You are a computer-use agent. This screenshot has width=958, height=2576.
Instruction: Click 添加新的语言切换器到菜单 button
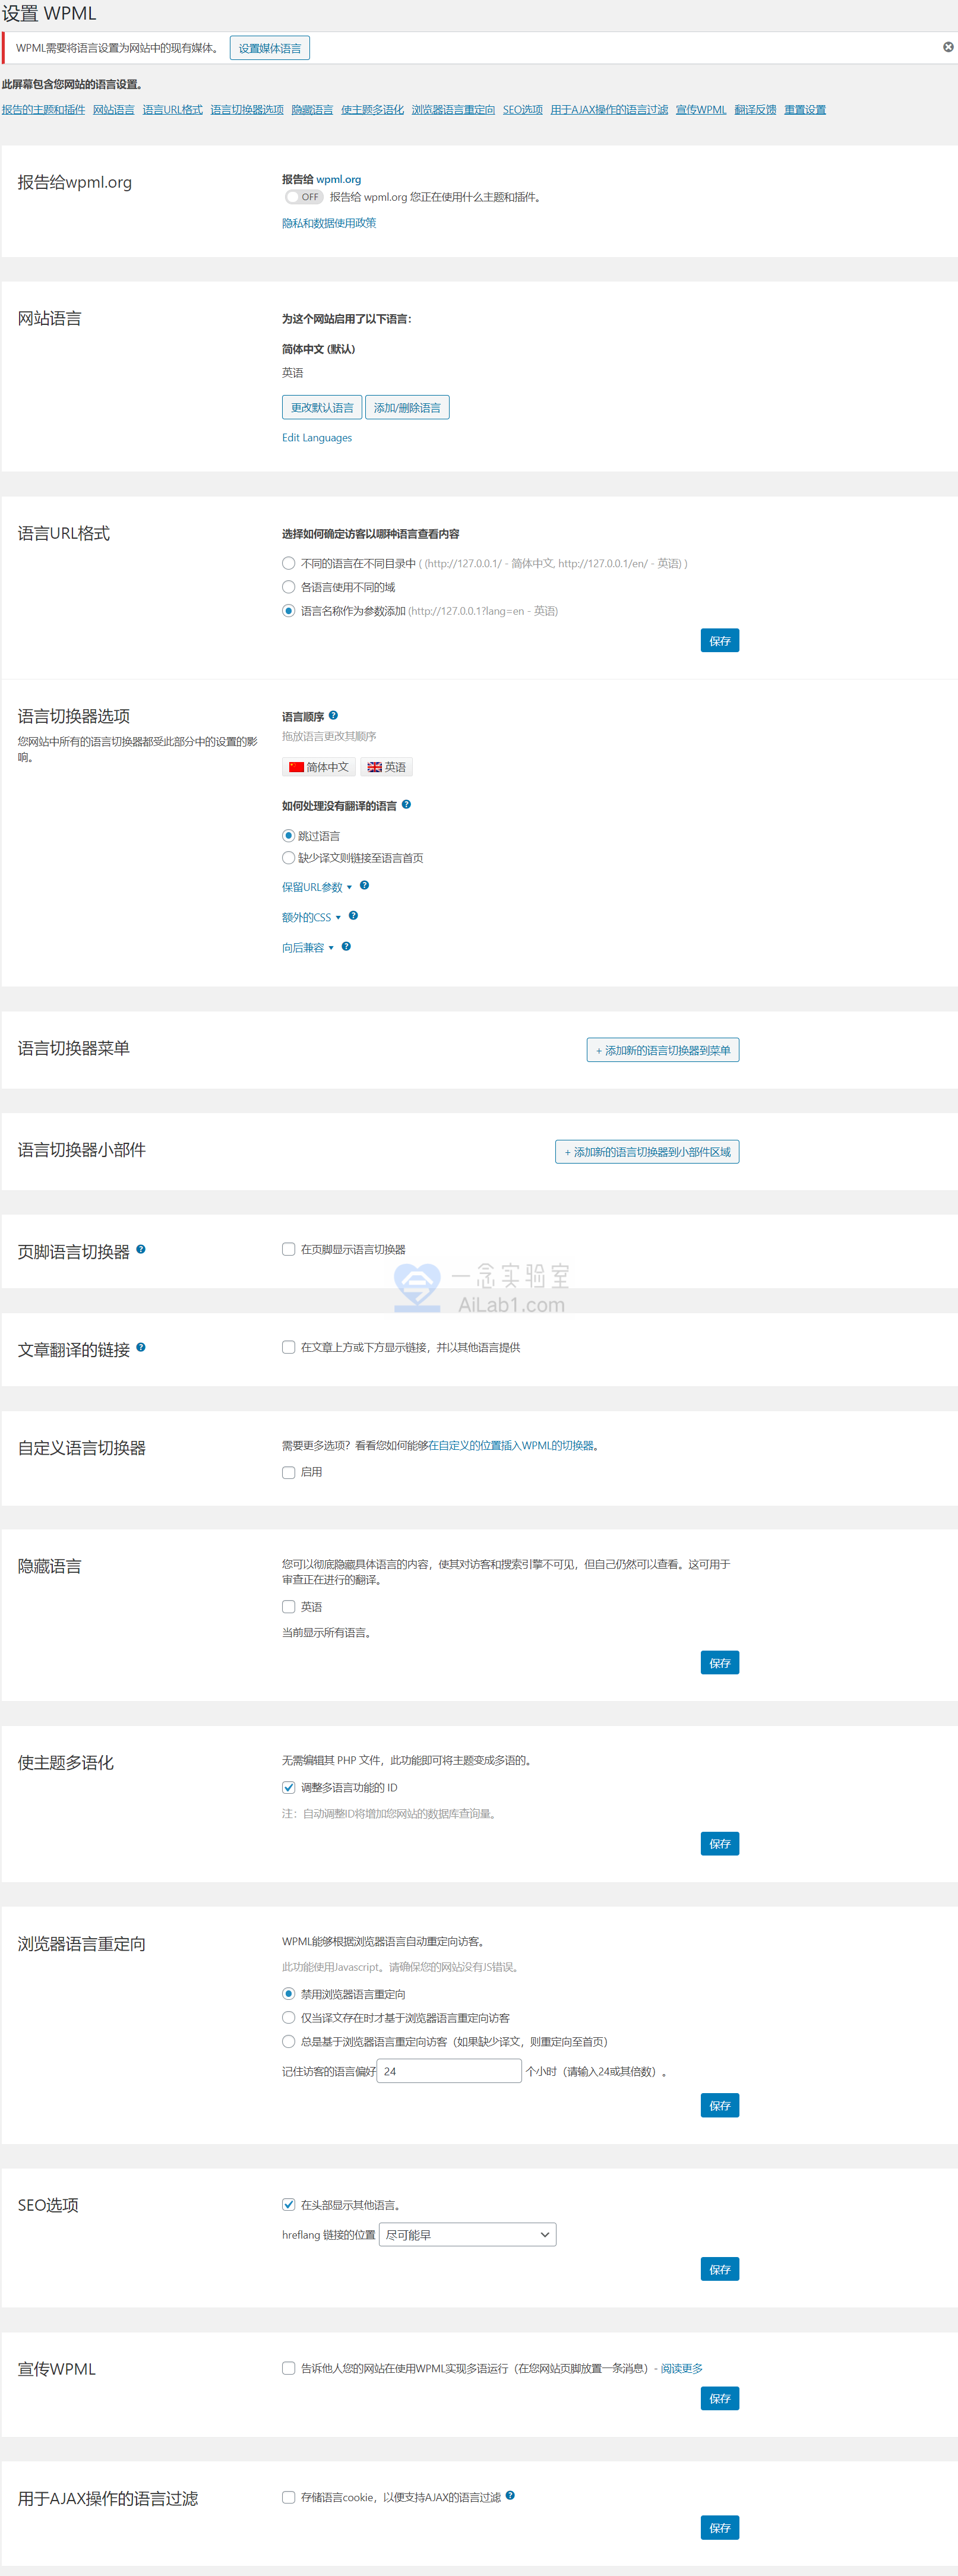[663, 1050]
